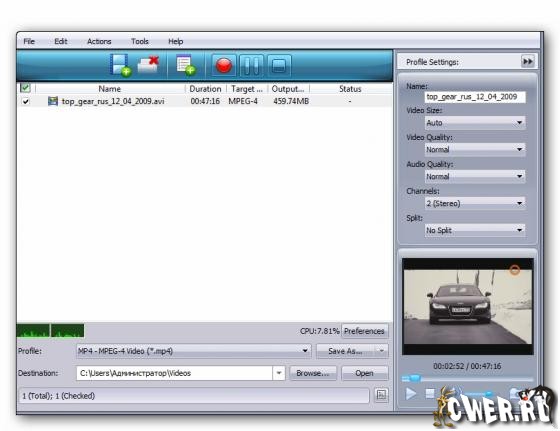Collapse Profile Settings with the double-arrow icon

click(528, 61)
